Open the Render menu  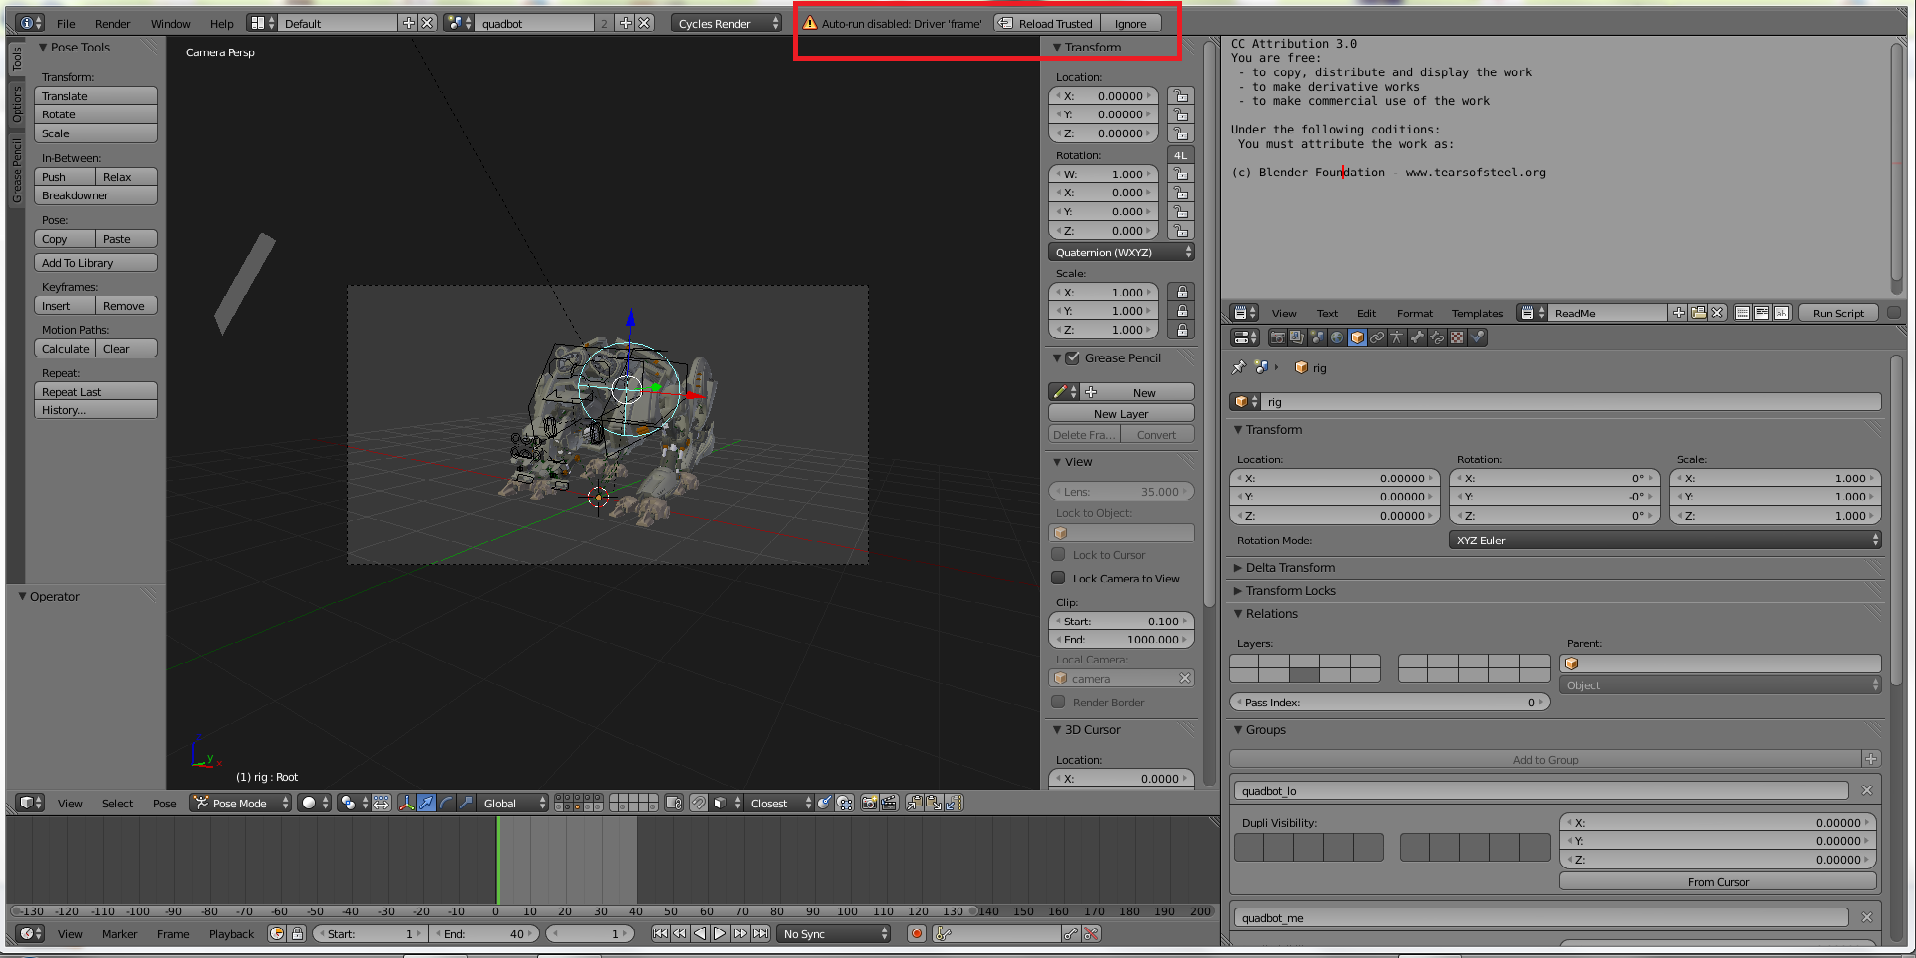112,23
